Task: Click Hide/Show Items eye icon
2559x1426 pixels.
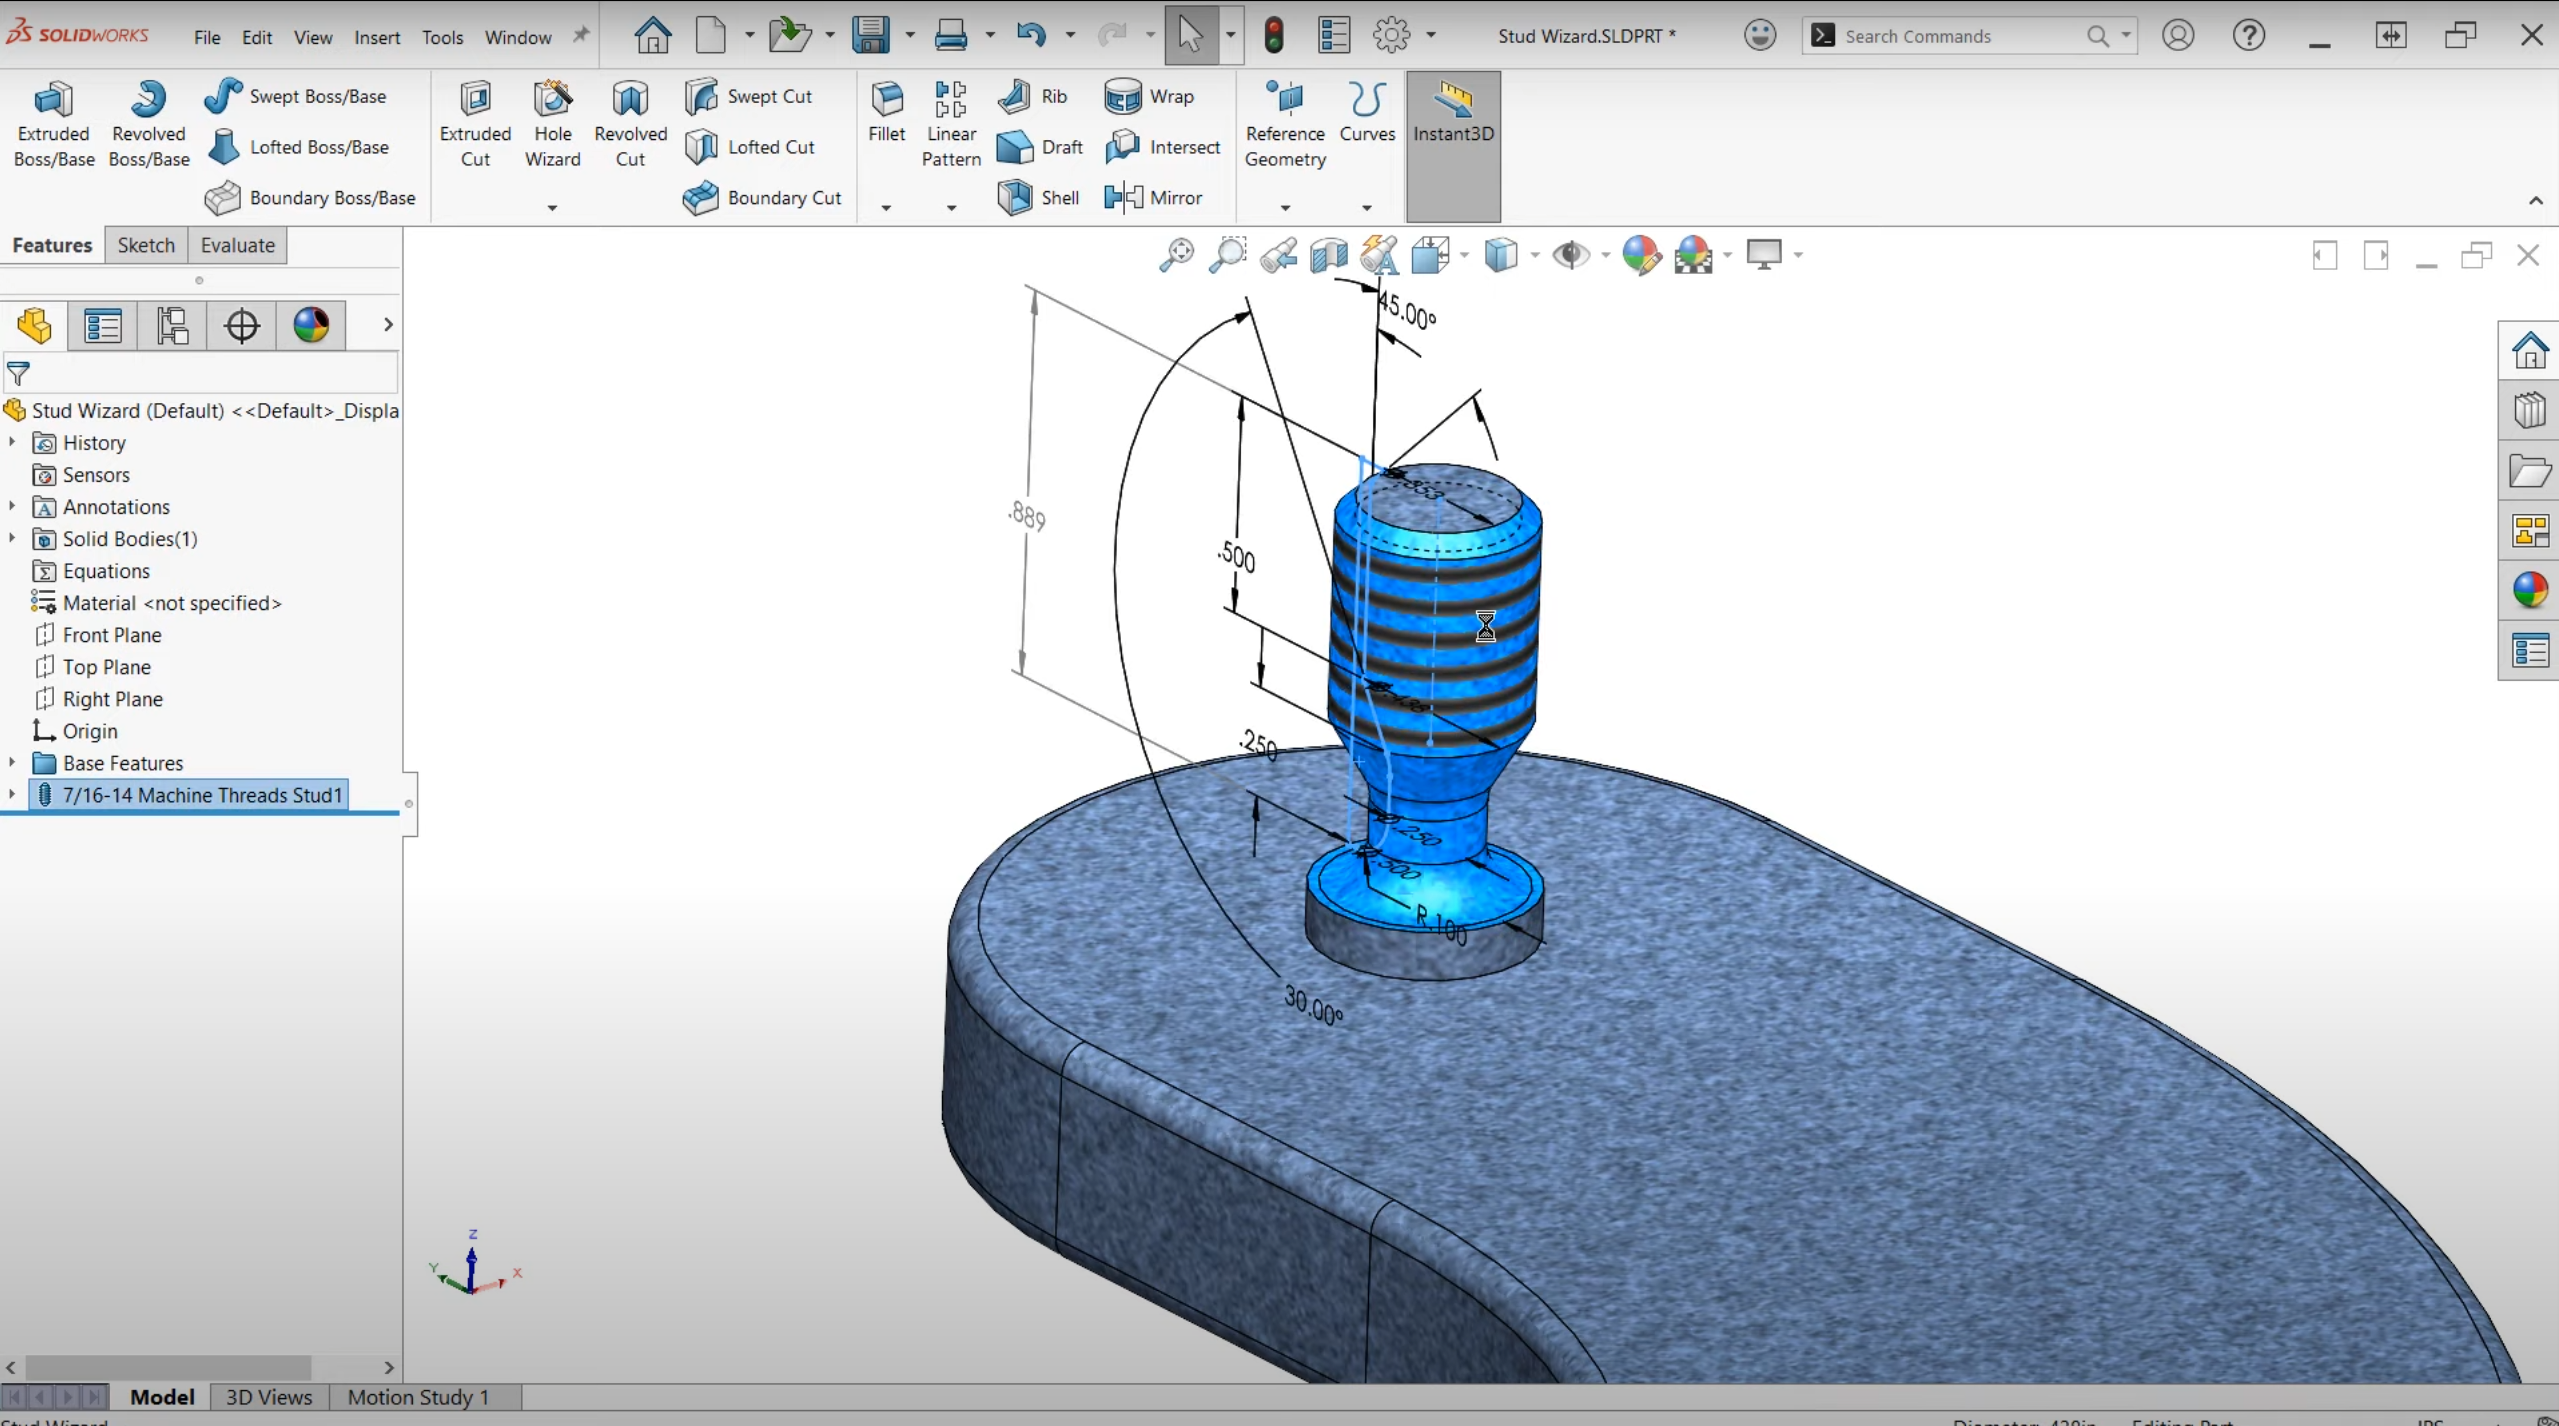Action: click(x=1571, y=255)
